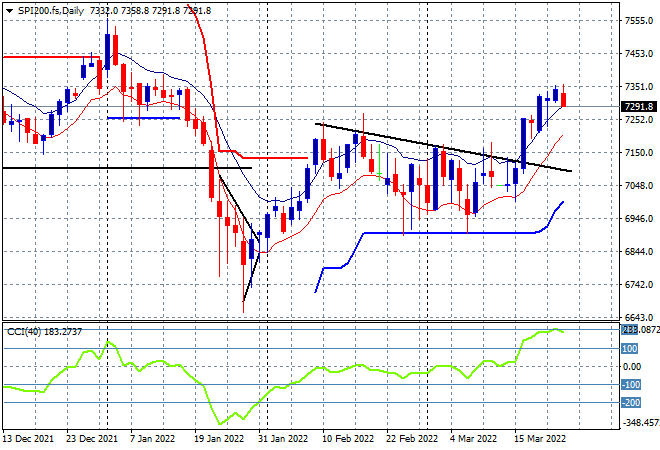The width and height of the screenshot is (660, 450).
Task: Select the current price label 7291.8
Action: pyautogui.click(x=638, y=107)
